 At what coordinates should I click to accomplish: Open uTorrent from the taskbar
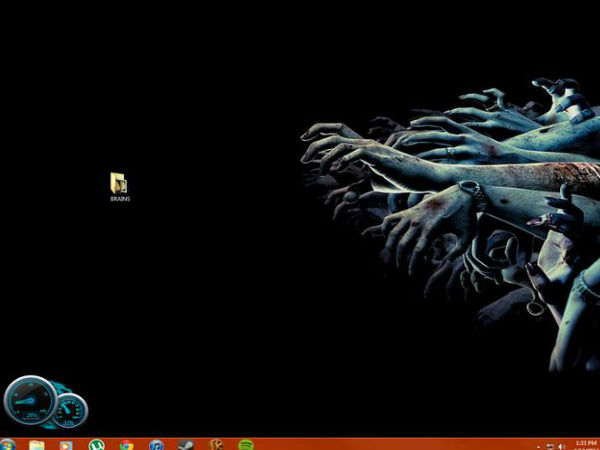coord(96,444)
